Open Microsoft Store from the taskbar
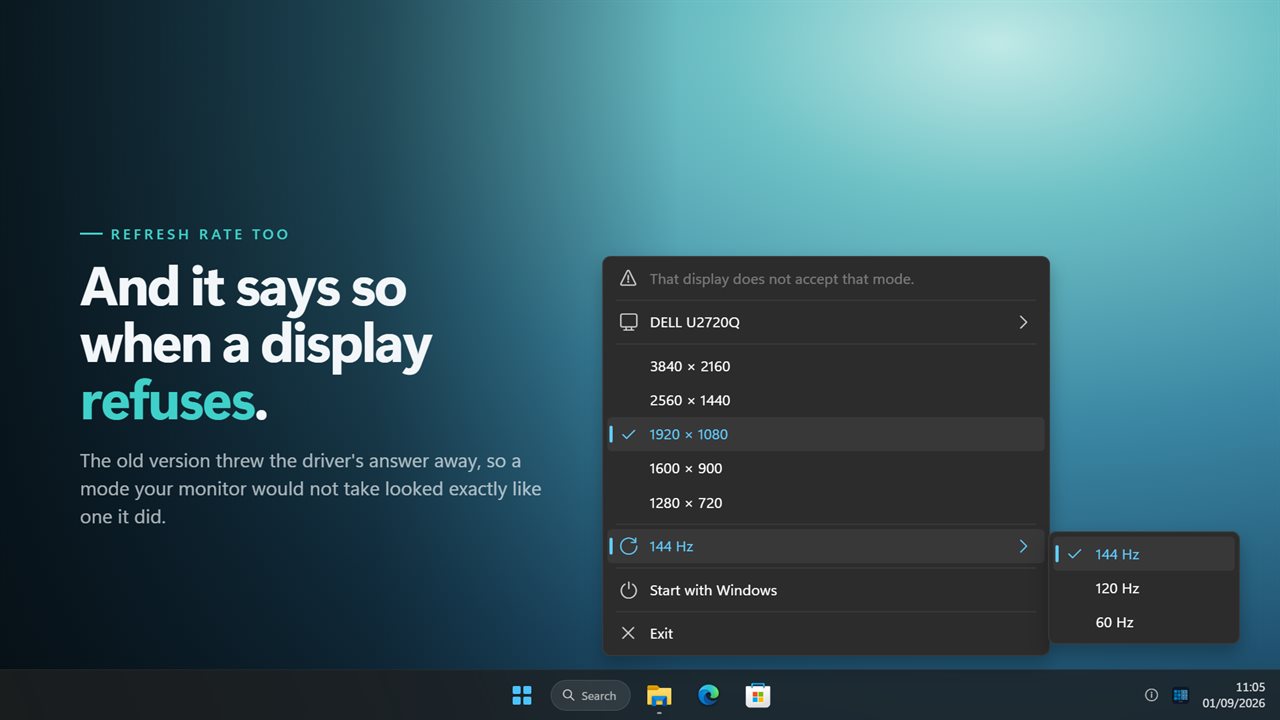 point(758,695)
